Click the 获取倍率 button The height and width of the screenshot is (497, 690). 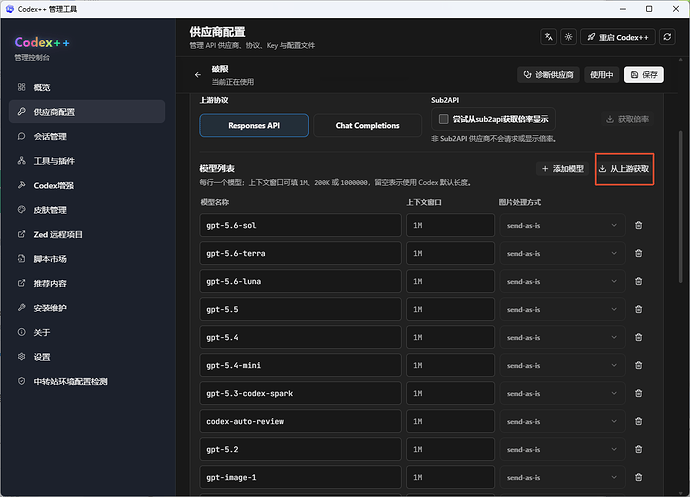627,119
